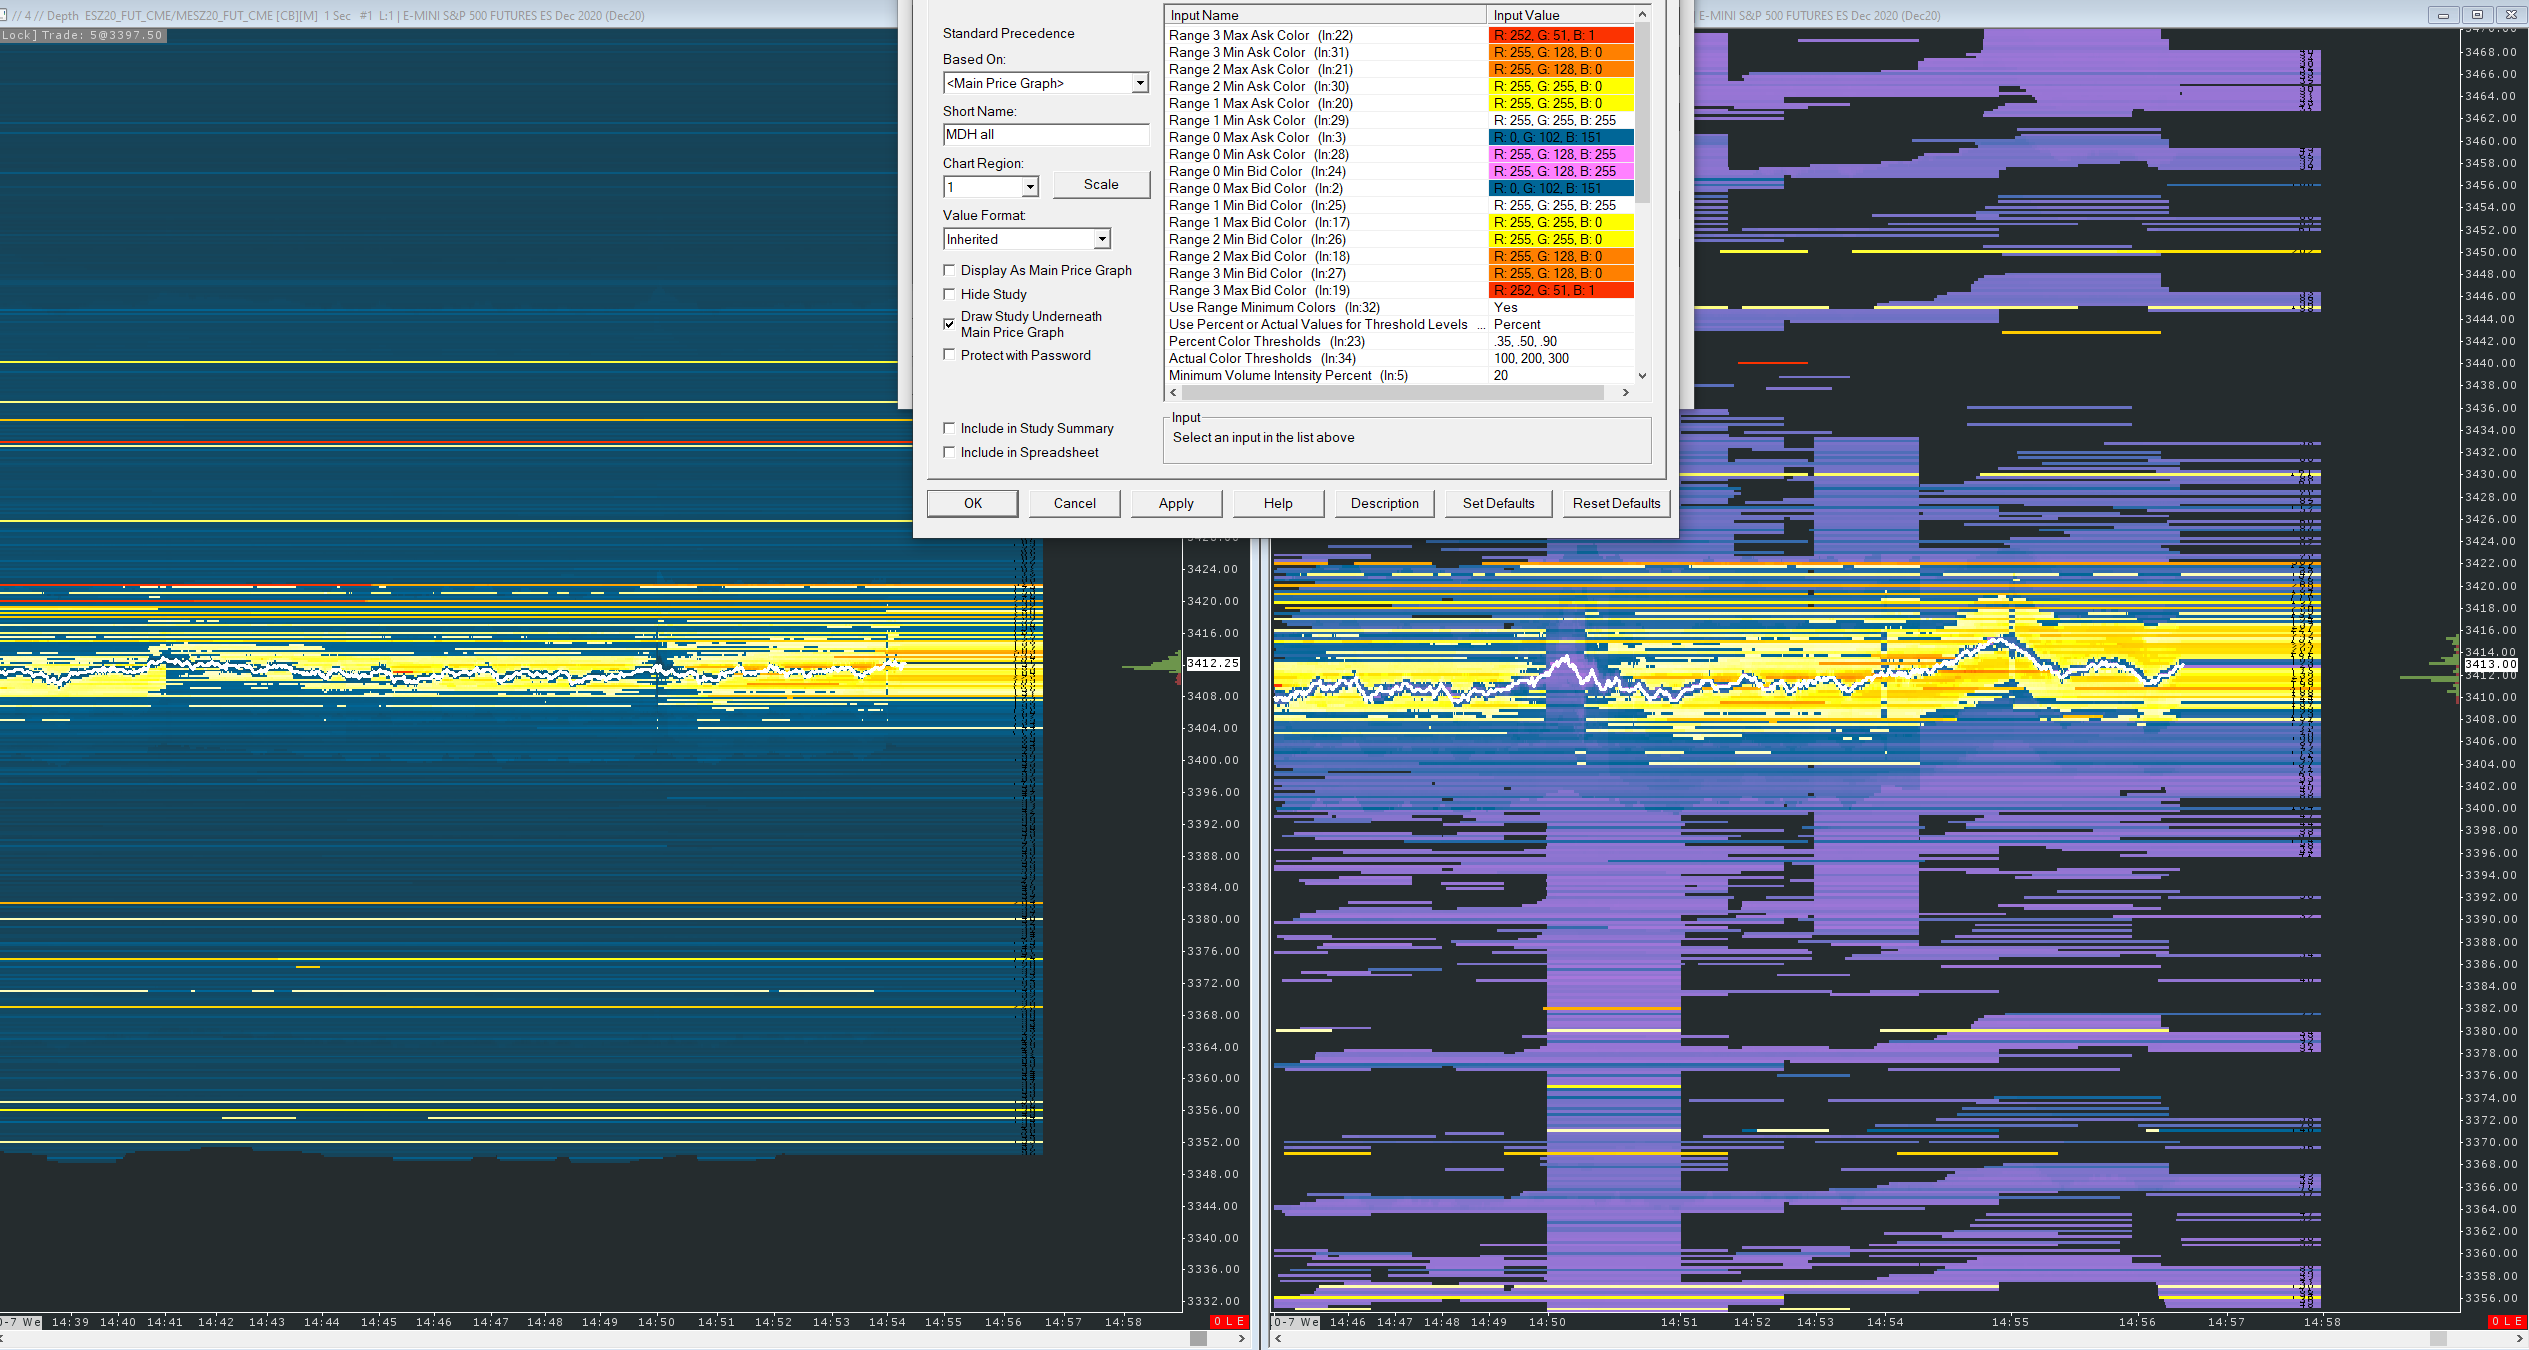Image resolution: width=2529 pixels, height=1350 pixels.
Task: Restore the right chart window
Action: click(x=2477, y=15)
